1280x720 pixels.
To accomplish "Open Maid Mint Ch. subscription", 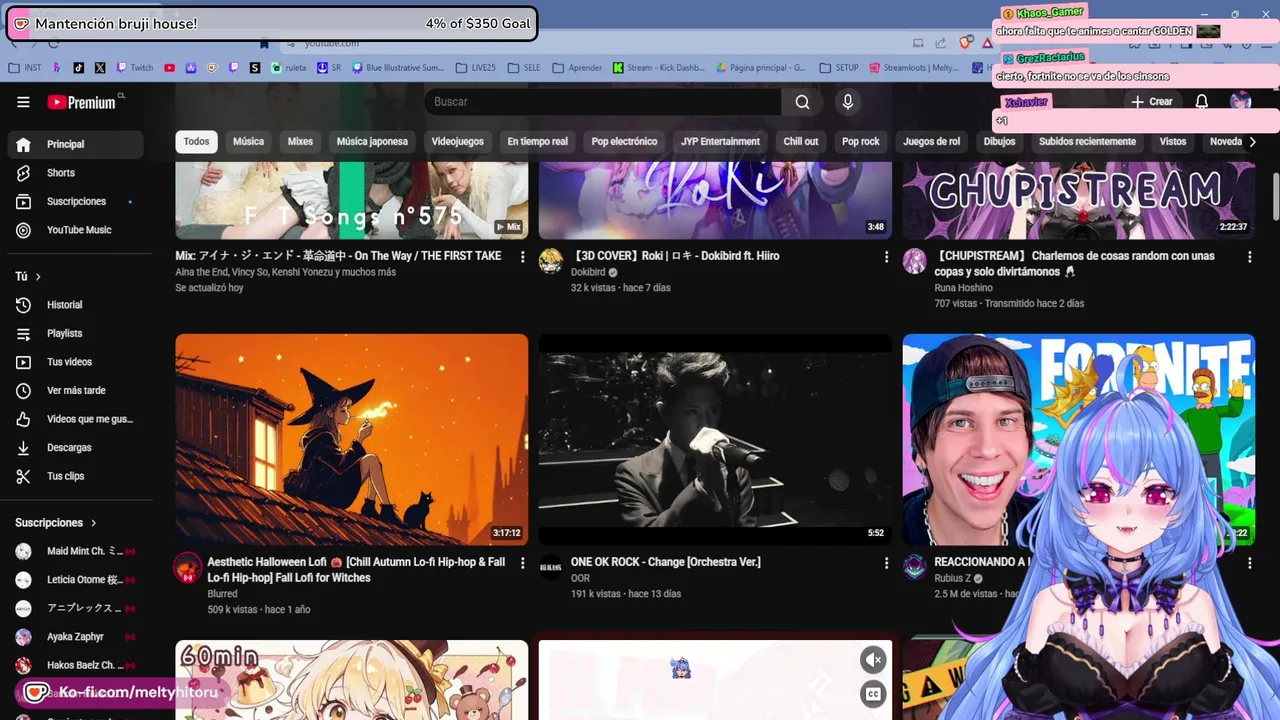I will point(76,551).
